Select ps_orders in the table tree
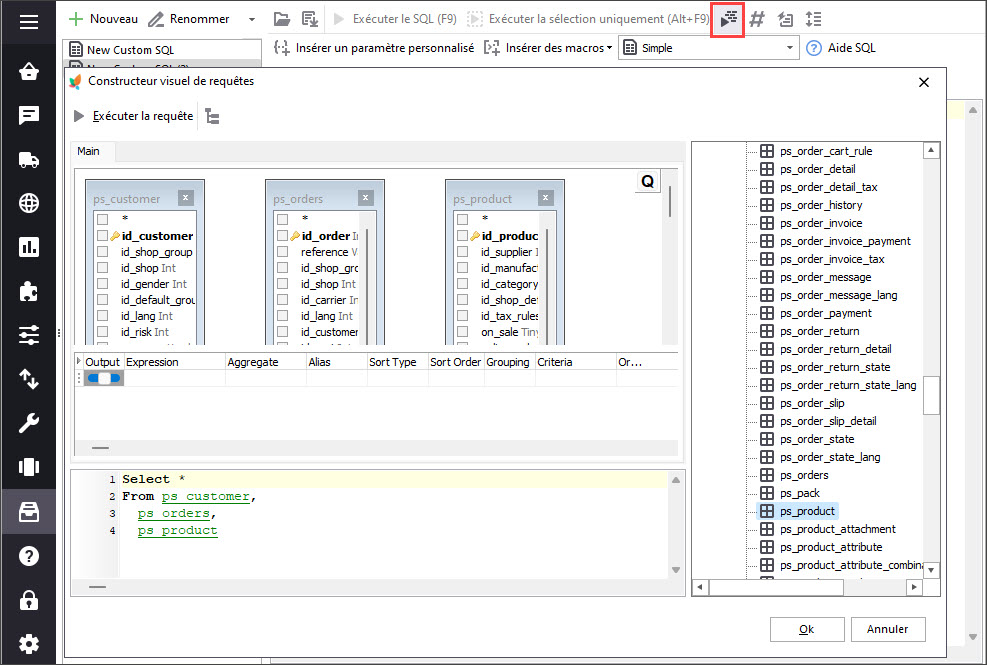 [x=804, y=475]
